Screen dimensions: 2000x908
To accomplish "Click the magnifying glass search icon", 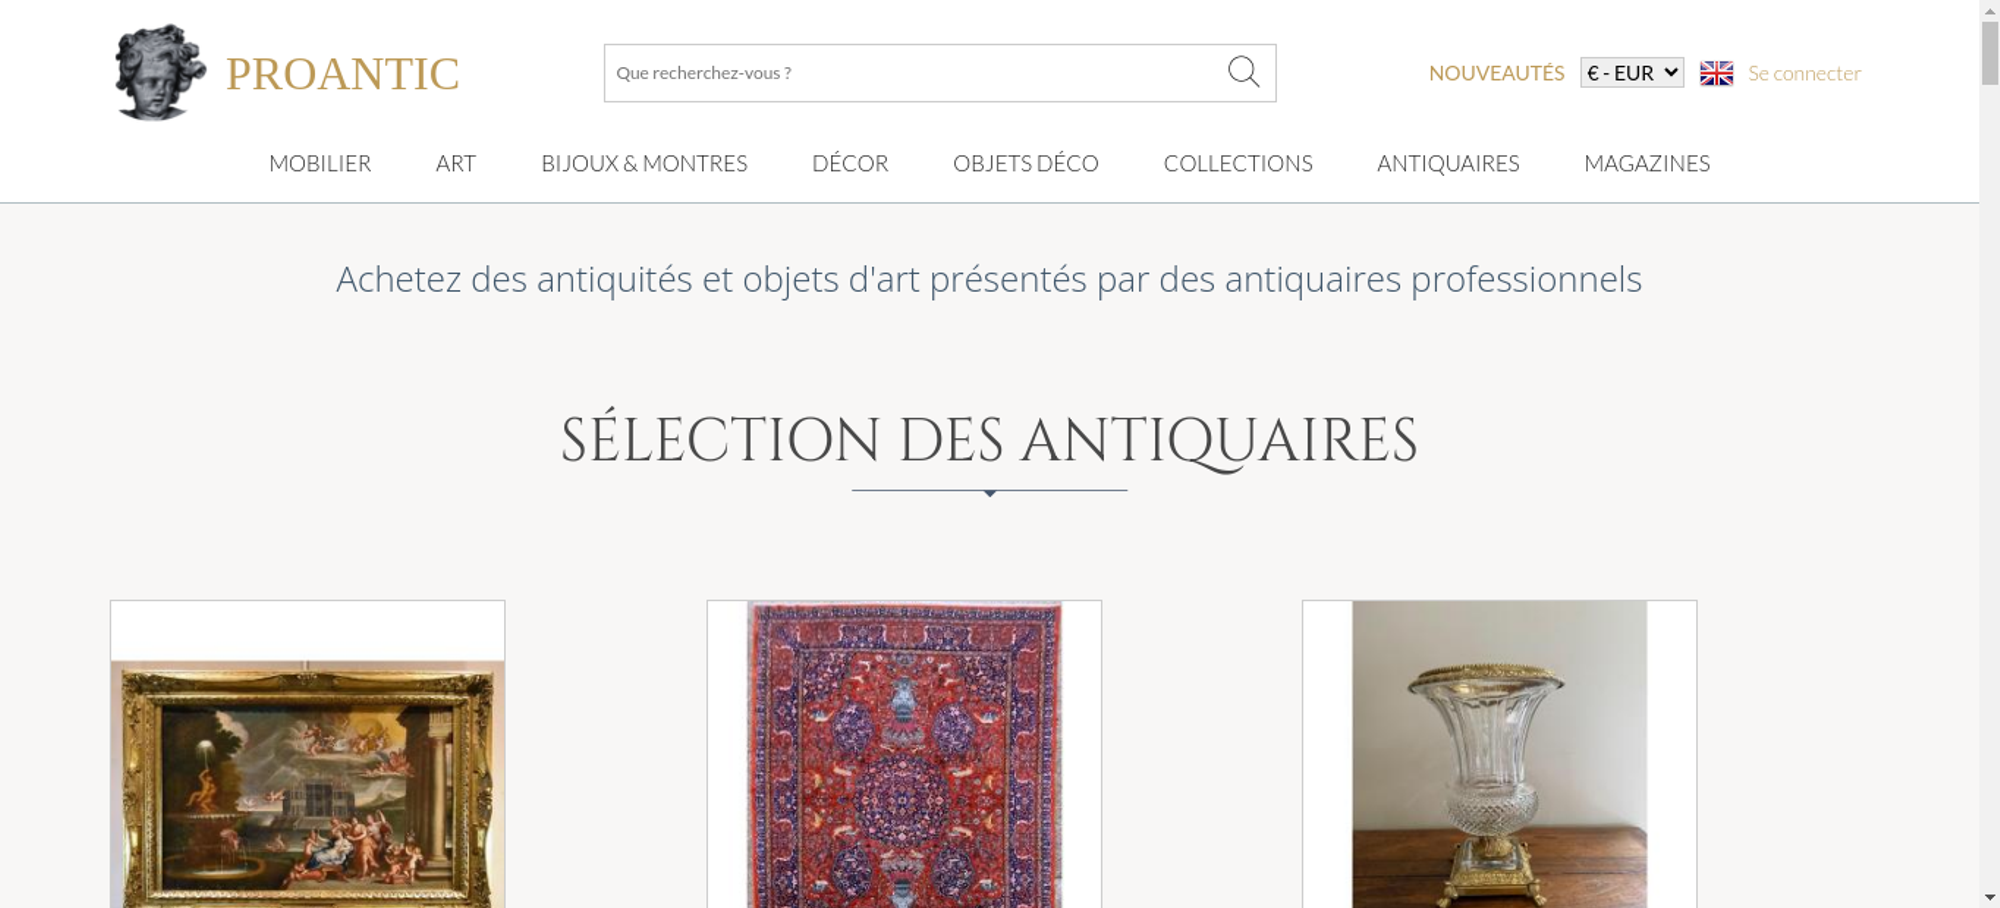I will [1243, 72].
